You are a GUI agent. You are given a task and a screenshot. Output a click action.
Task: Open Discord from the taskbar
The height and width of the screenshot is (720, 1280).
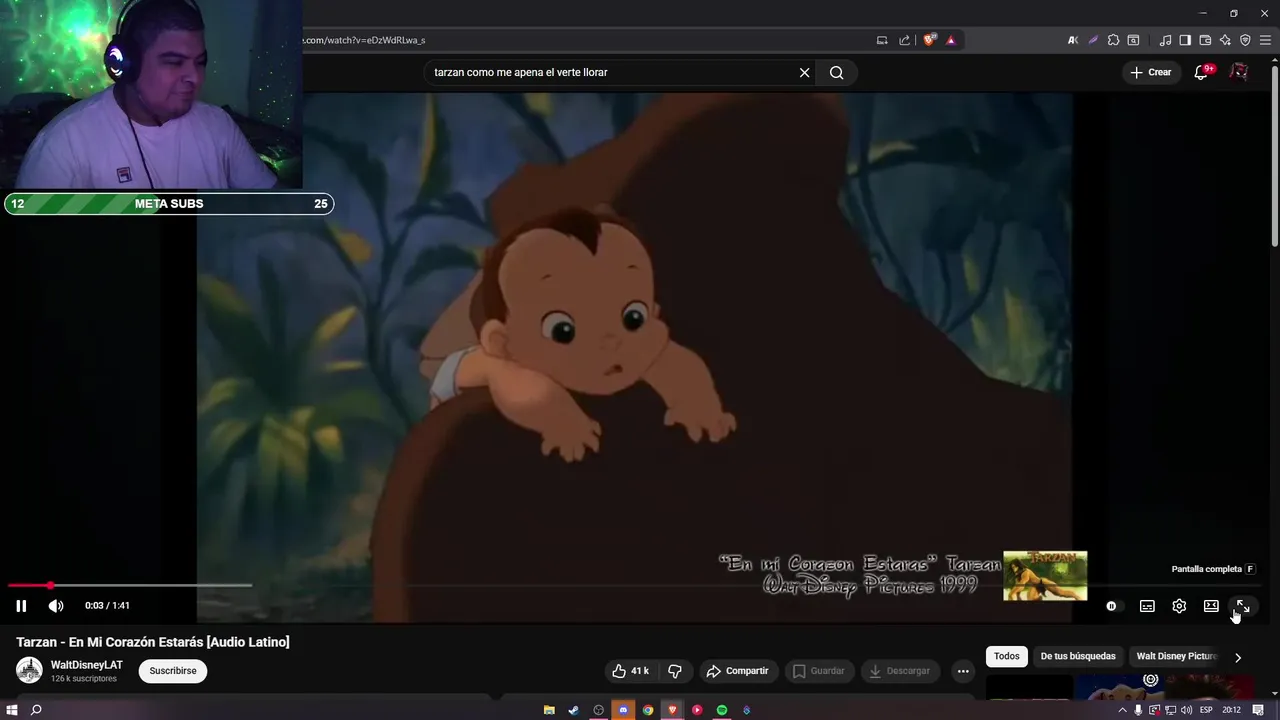pos(623,710)
